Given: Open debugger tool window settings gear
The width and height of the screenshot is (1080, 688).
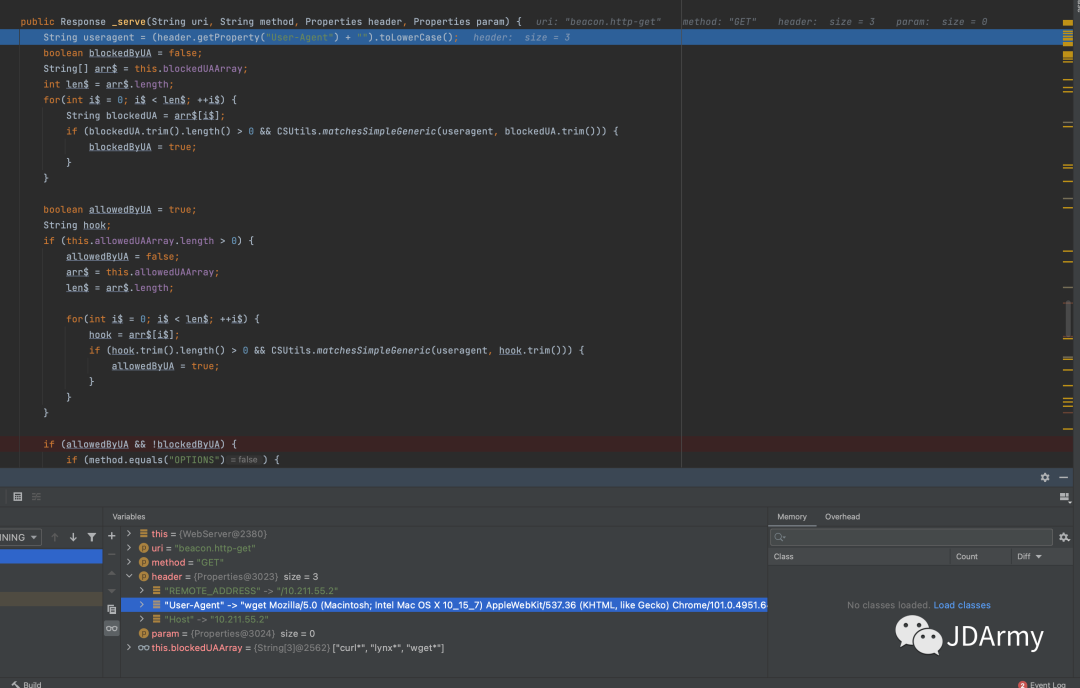Looking at the screenshot, I should coord(1045,477).
